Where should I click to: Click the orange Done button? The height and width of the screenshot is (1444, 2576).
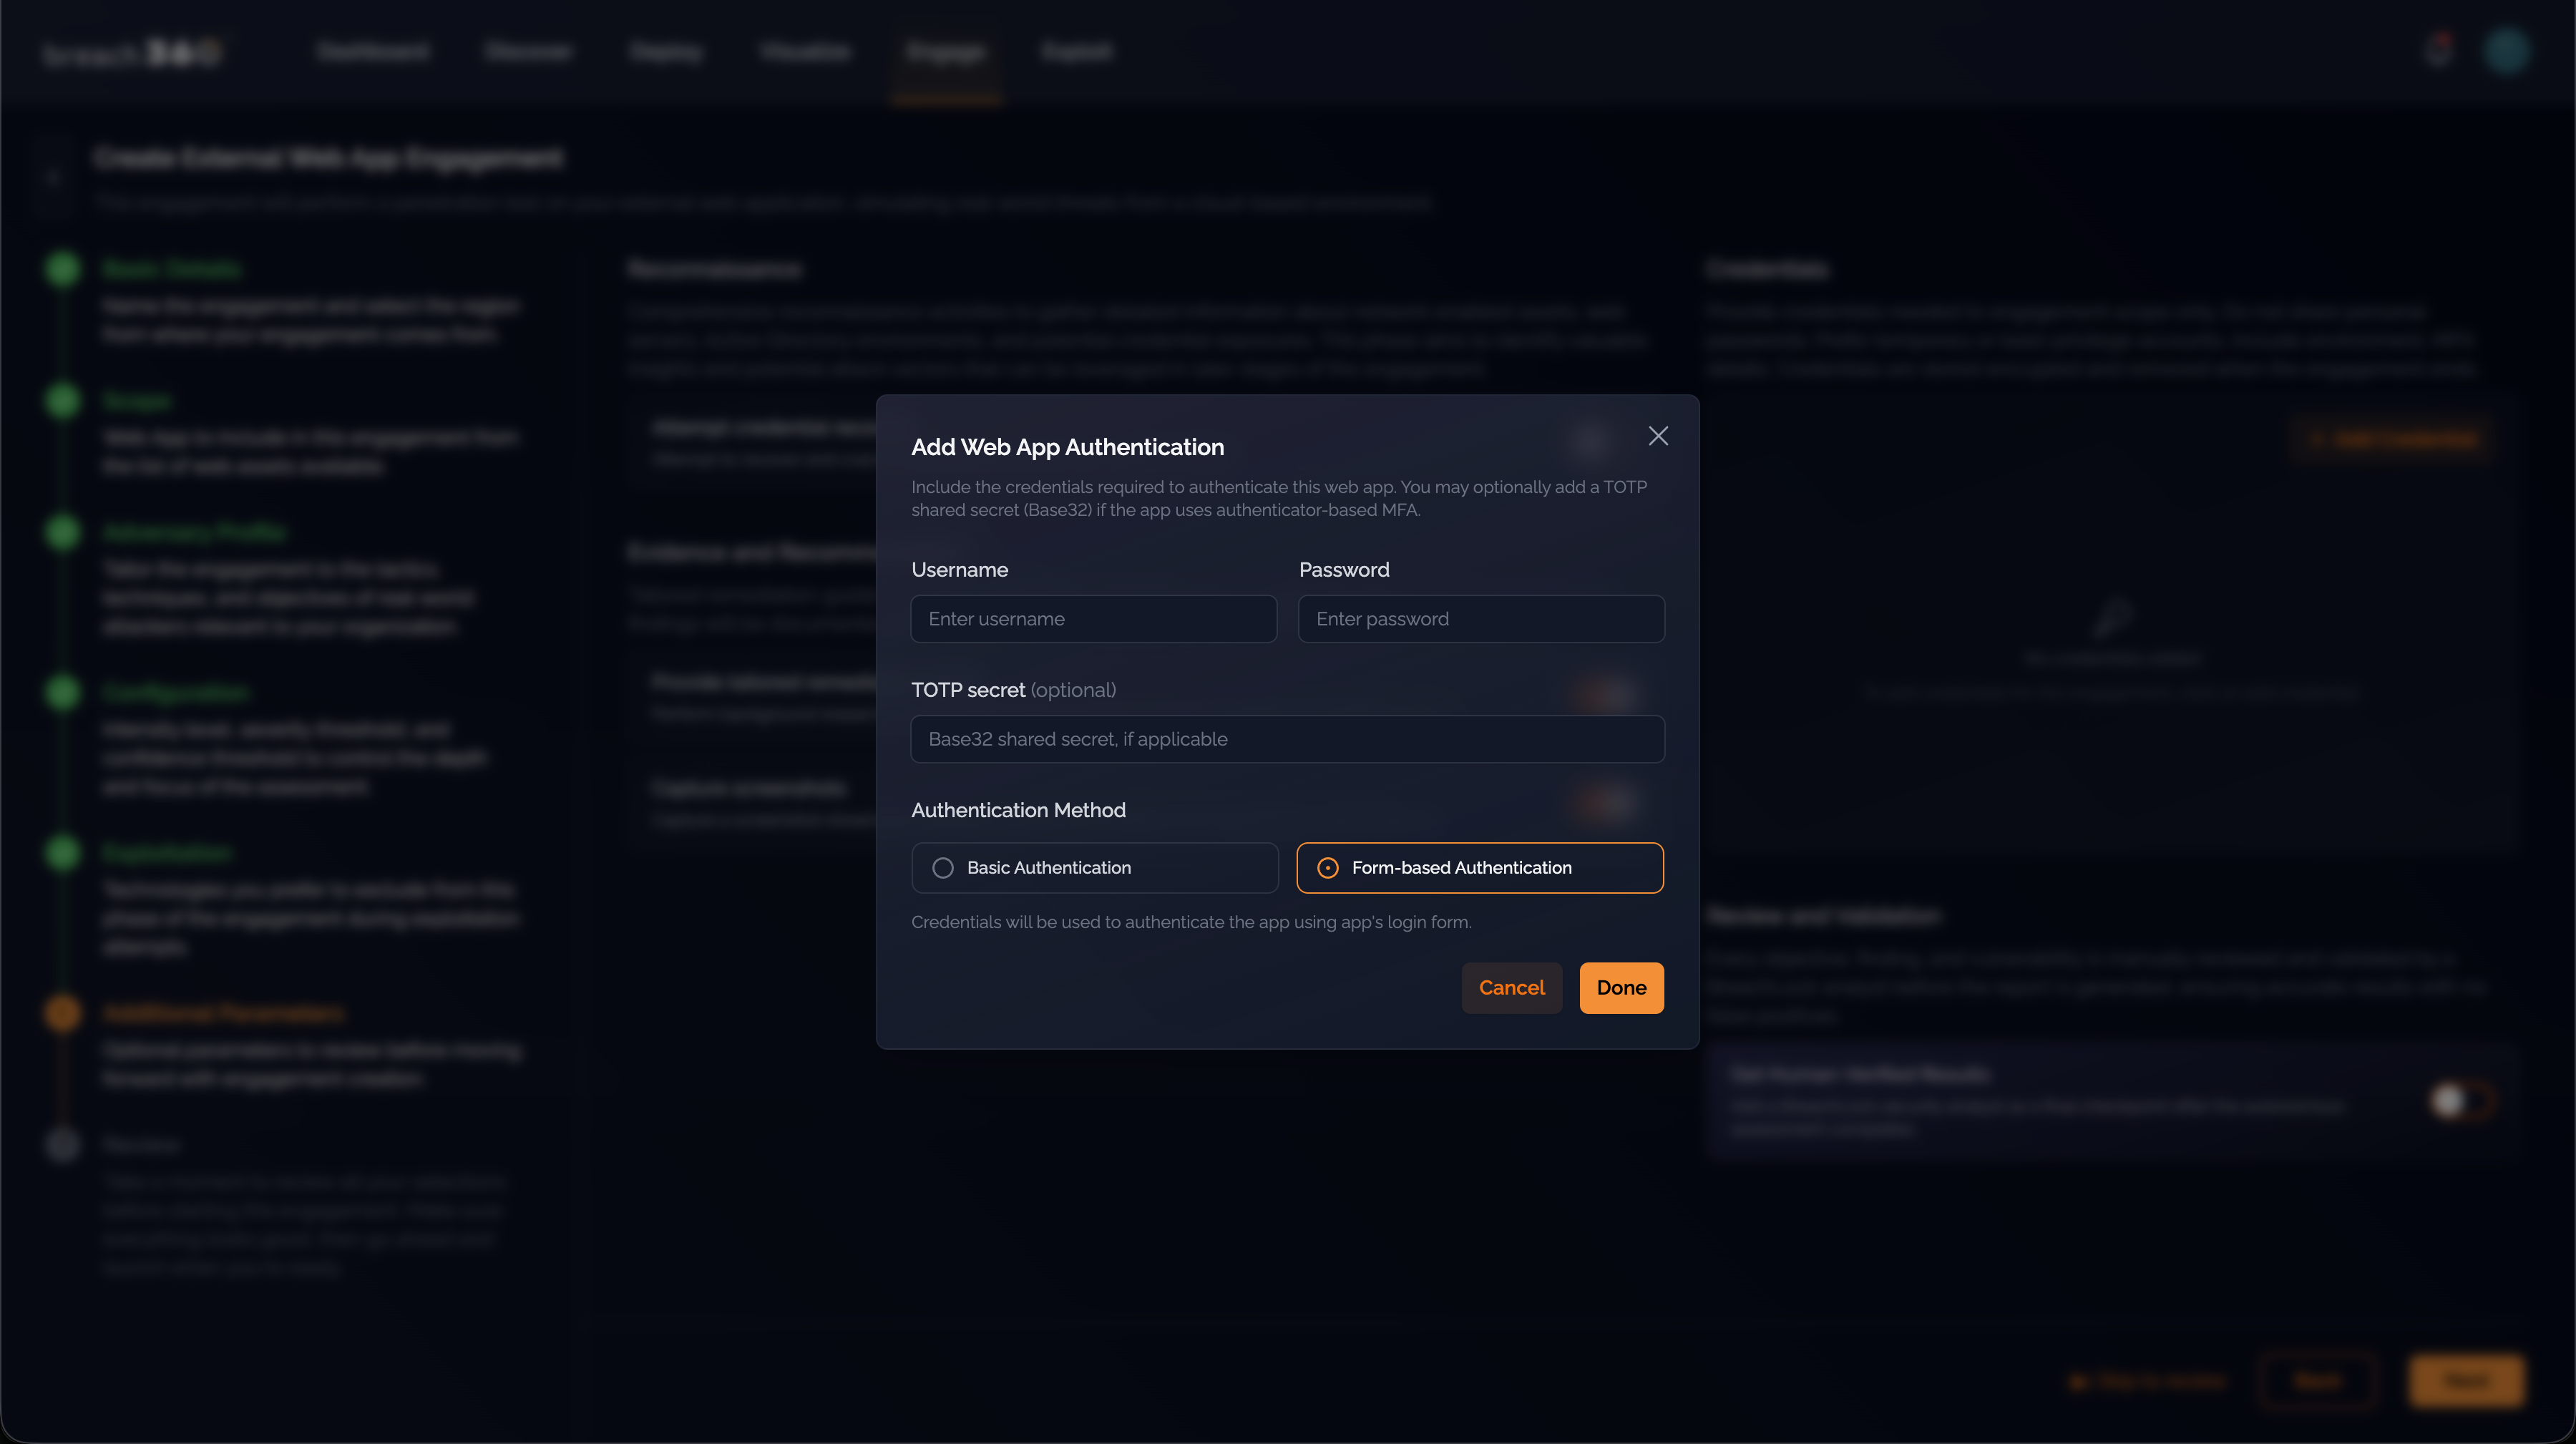(1621, 988)
